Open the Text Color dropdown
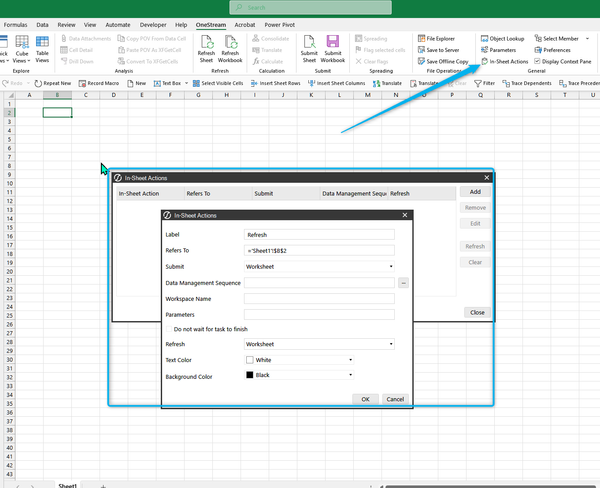 point(350,359)
